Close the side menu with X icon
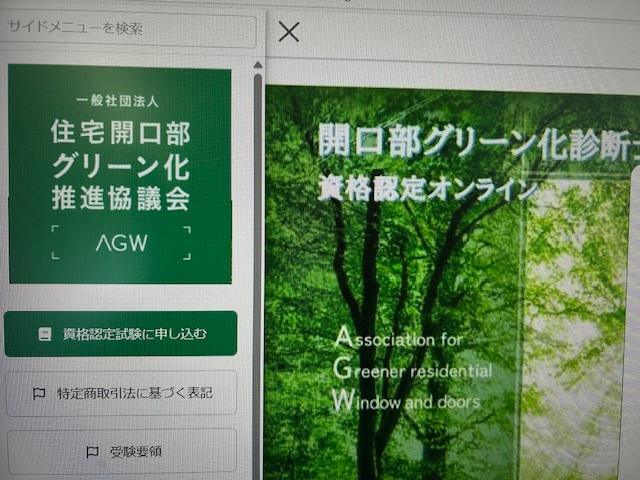 point(288,32)
